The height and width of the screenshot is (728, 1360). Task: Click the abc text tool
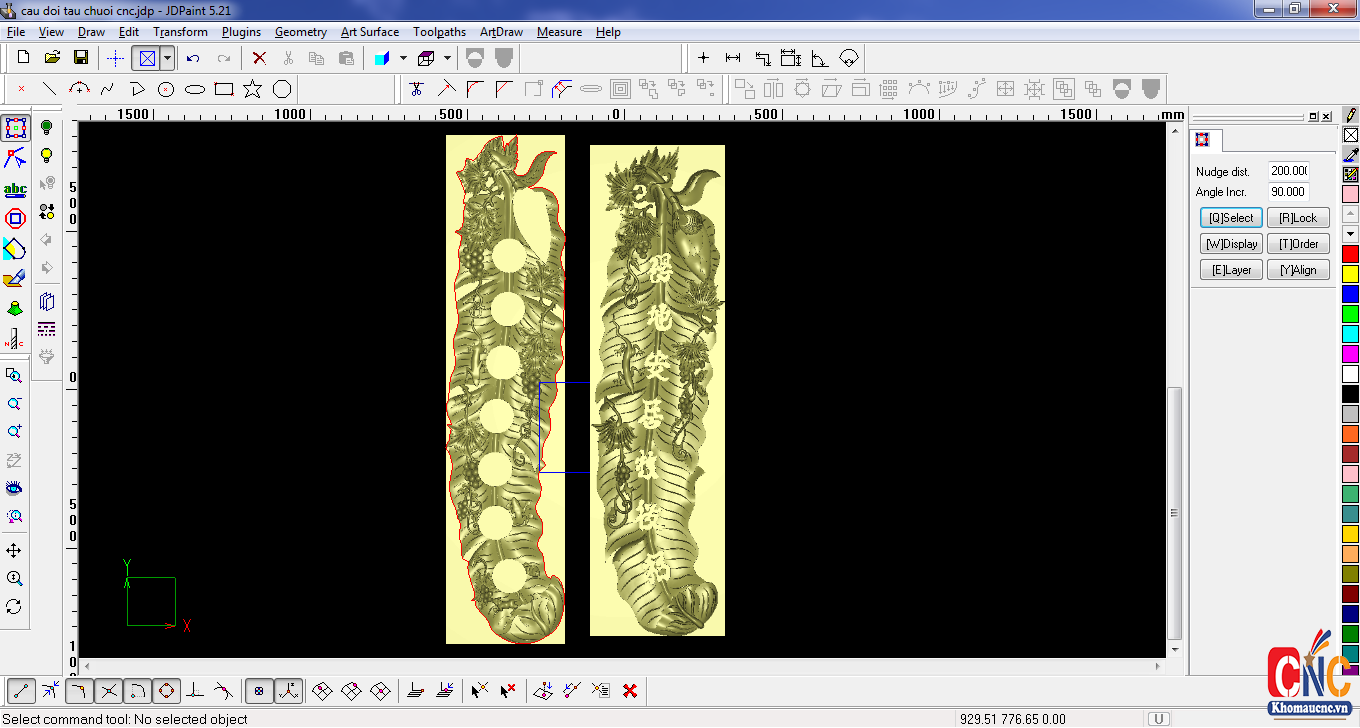tap(15, 189)
